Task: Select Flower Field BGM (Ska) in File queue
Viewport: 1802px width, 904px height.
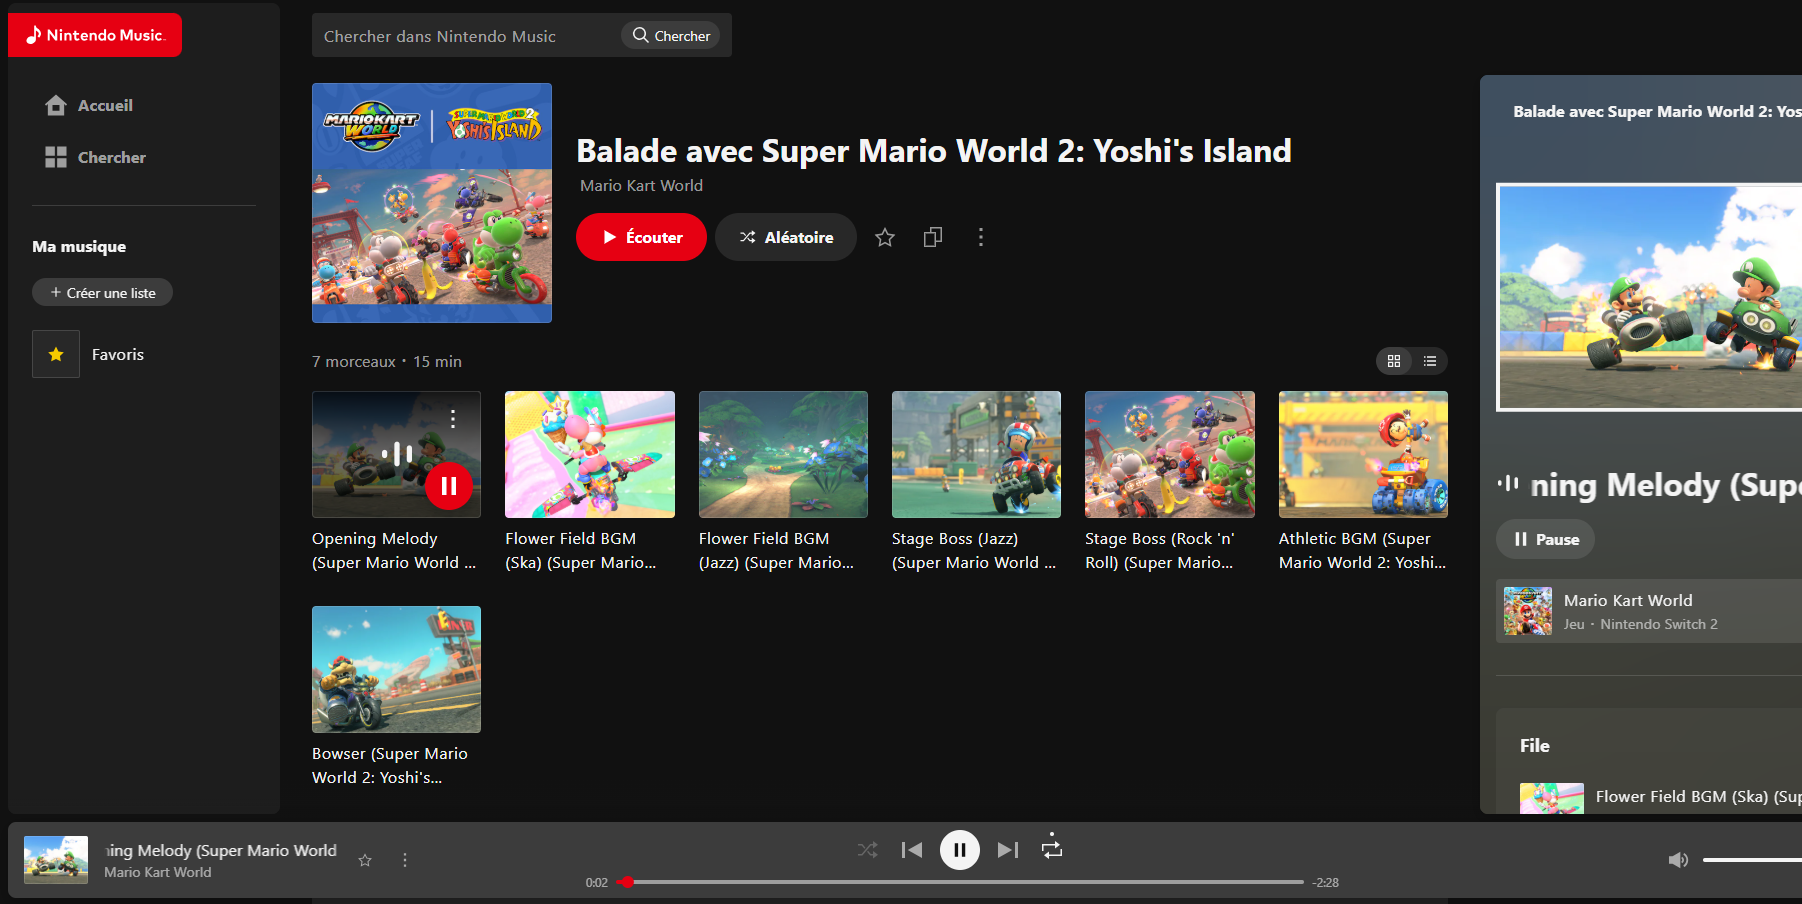Action: tap(1661, 797)
